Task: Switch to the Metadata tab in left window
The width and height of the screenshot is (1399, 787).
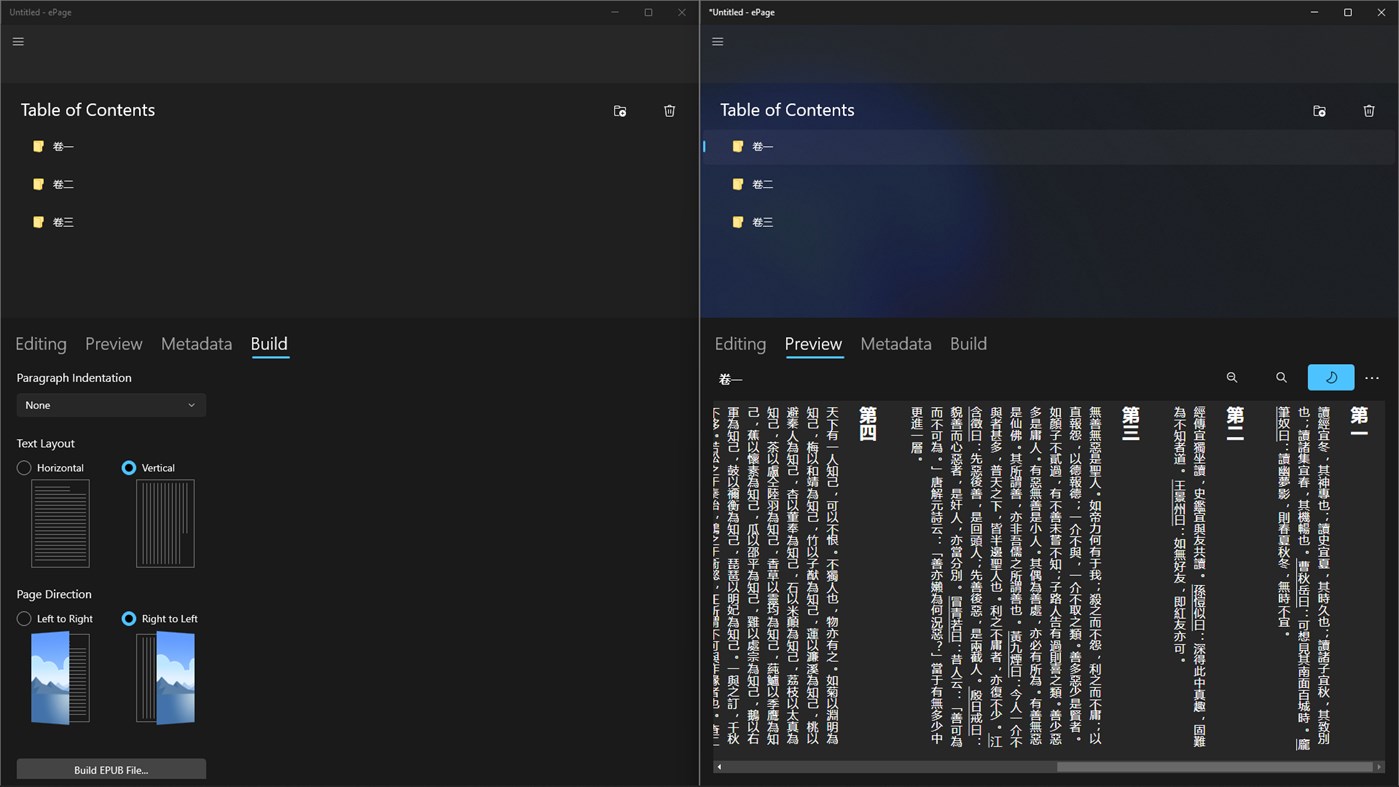Action: [x=196, y=344]
